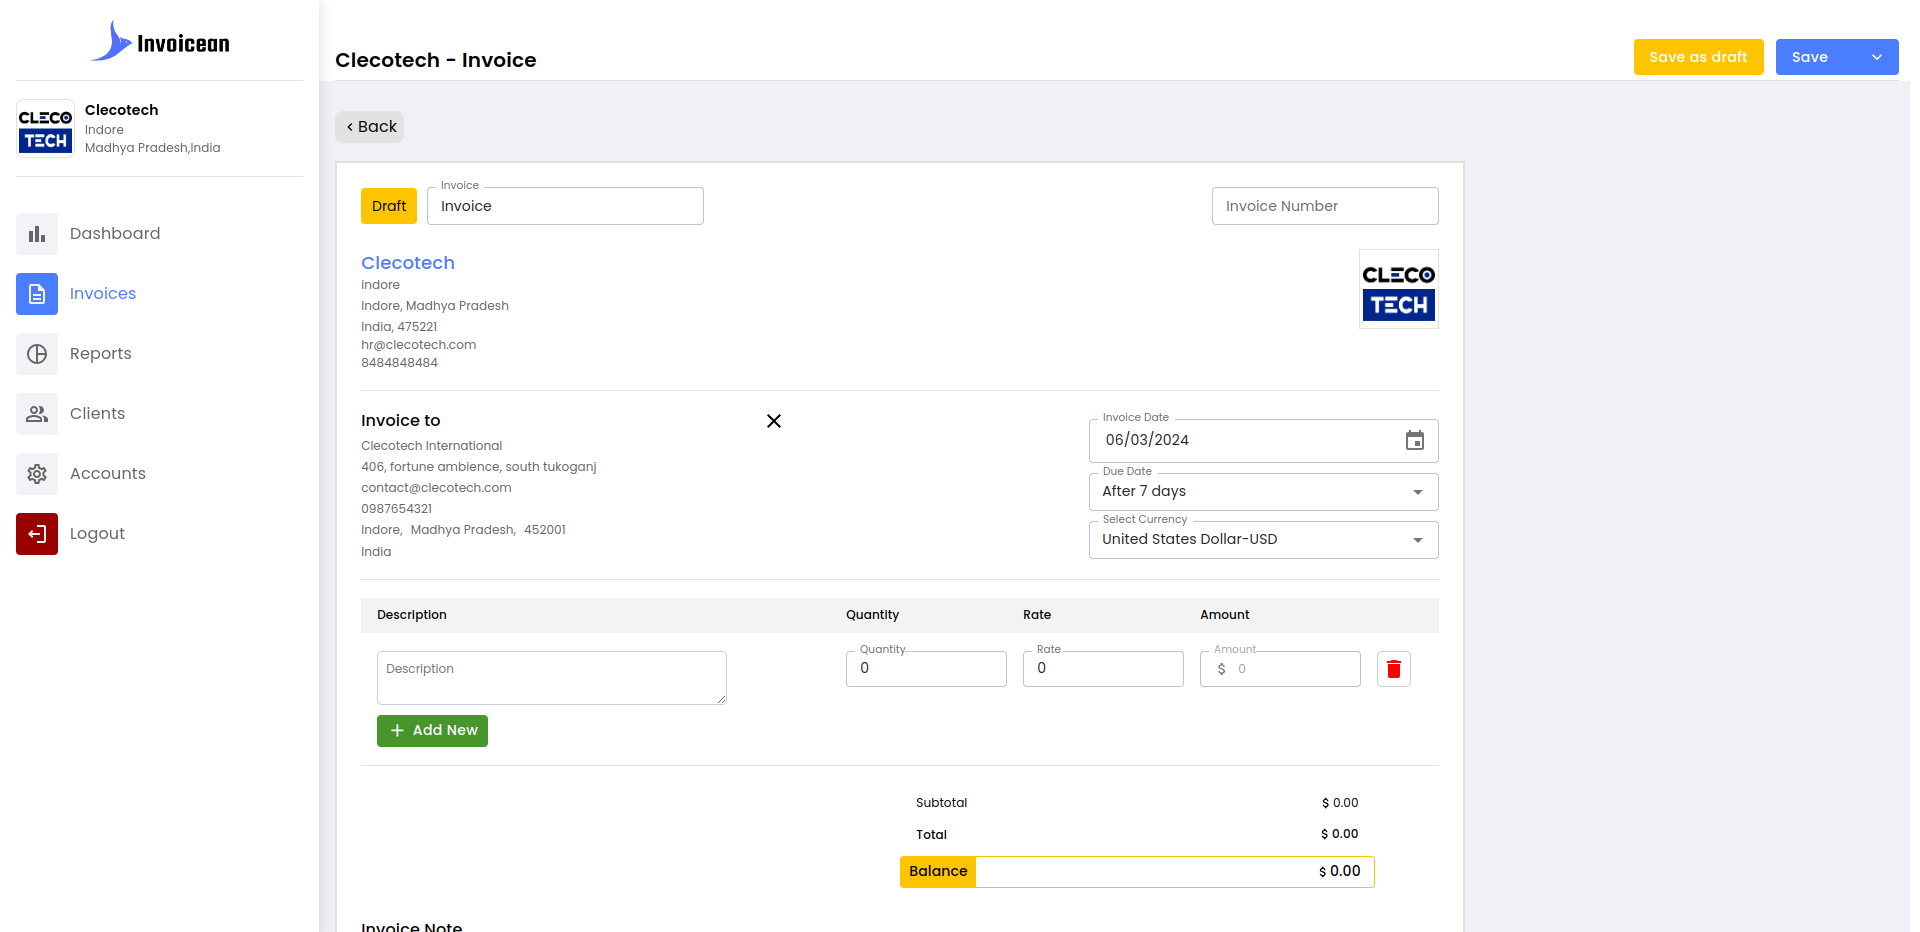Click the Invoice Date field value

tap(1147, 440)
